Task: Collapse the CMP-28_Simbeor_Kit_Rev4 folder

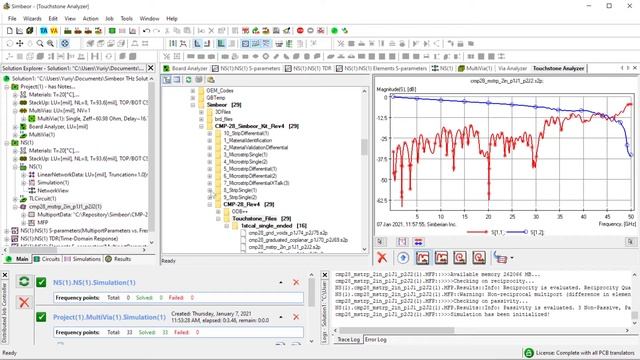Action: [x=201, y=126]
